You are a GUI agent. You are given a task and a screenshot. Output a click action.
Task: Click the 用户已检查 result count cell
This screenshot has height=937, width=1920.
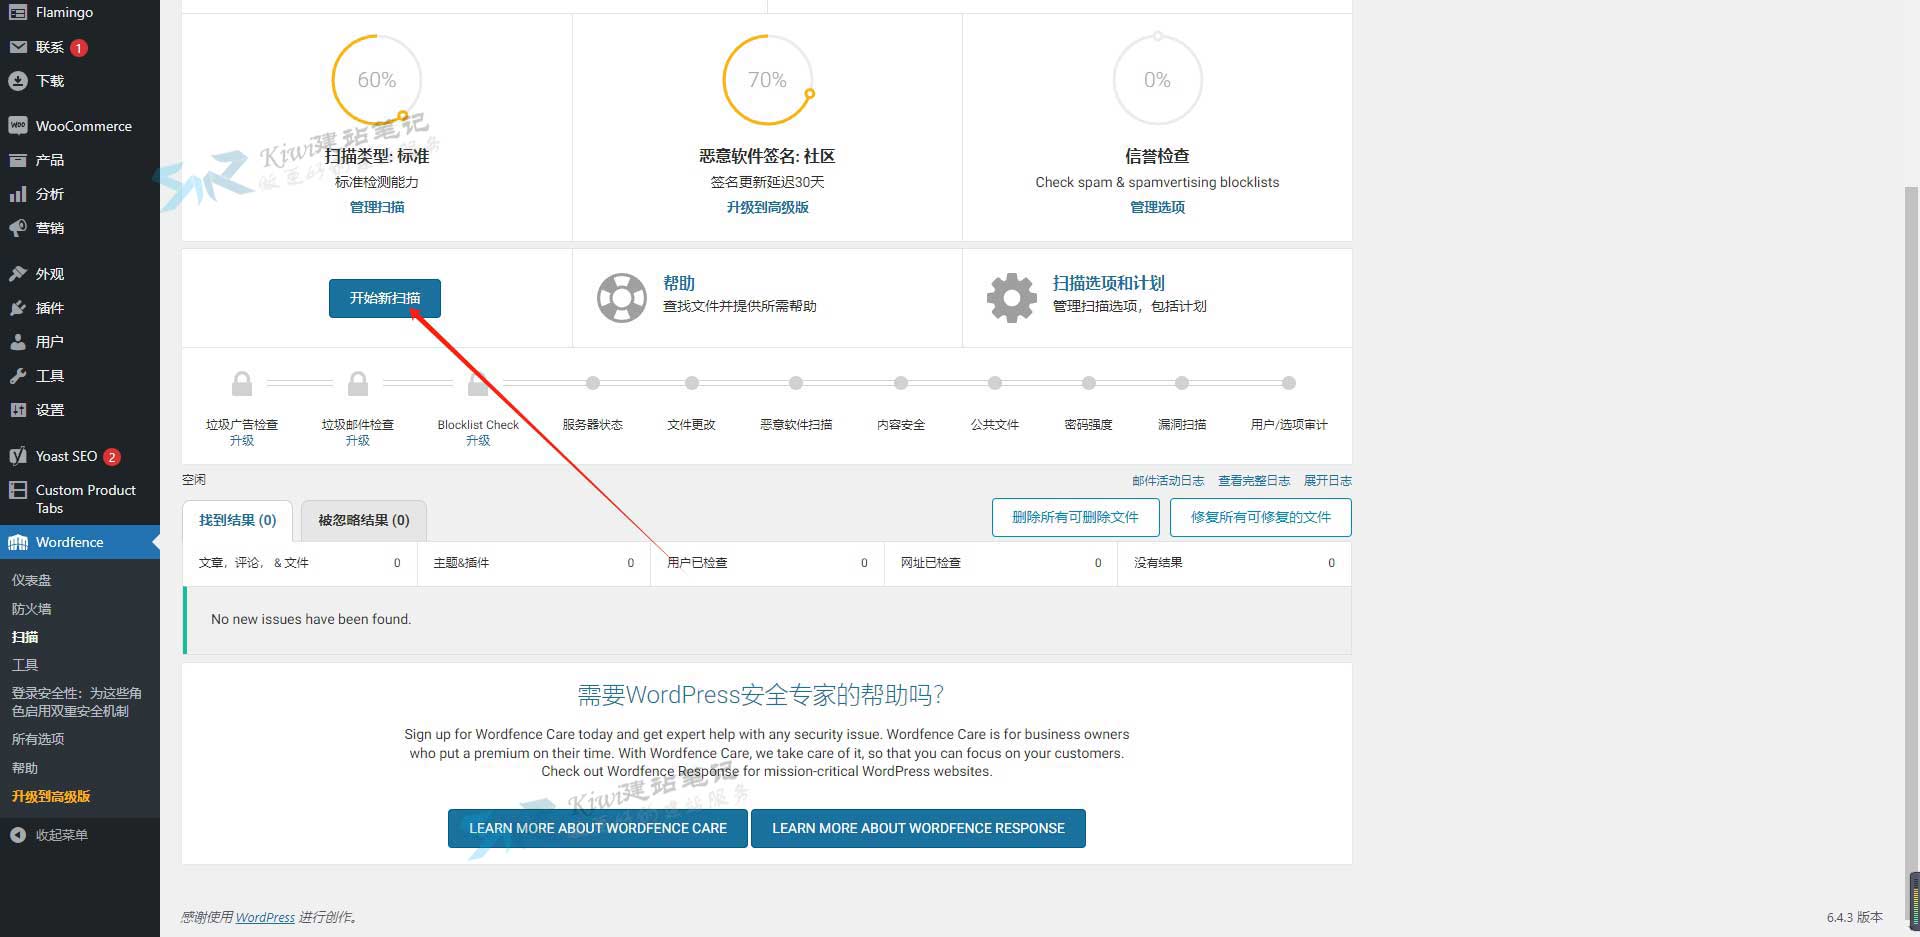[767, 563]
